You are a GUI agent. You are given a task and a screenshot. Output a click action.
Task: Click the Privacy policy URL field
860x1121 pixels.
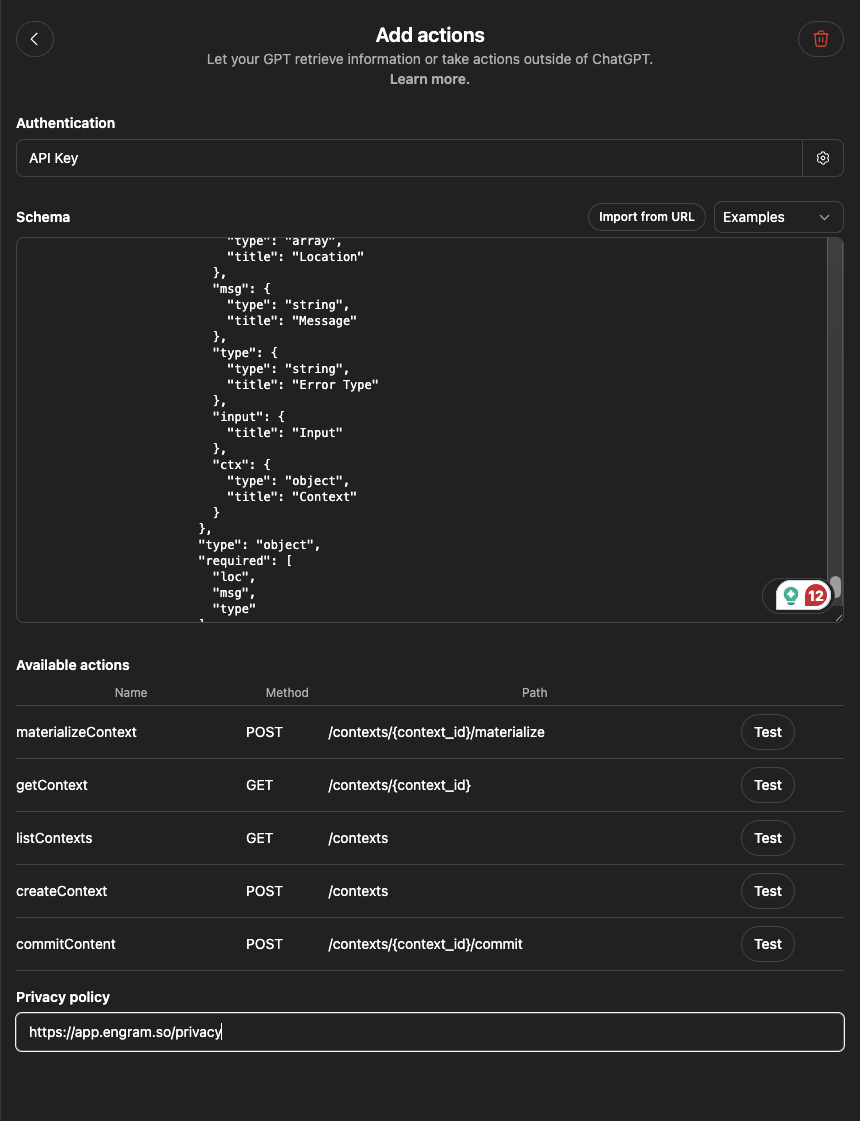429,1031
